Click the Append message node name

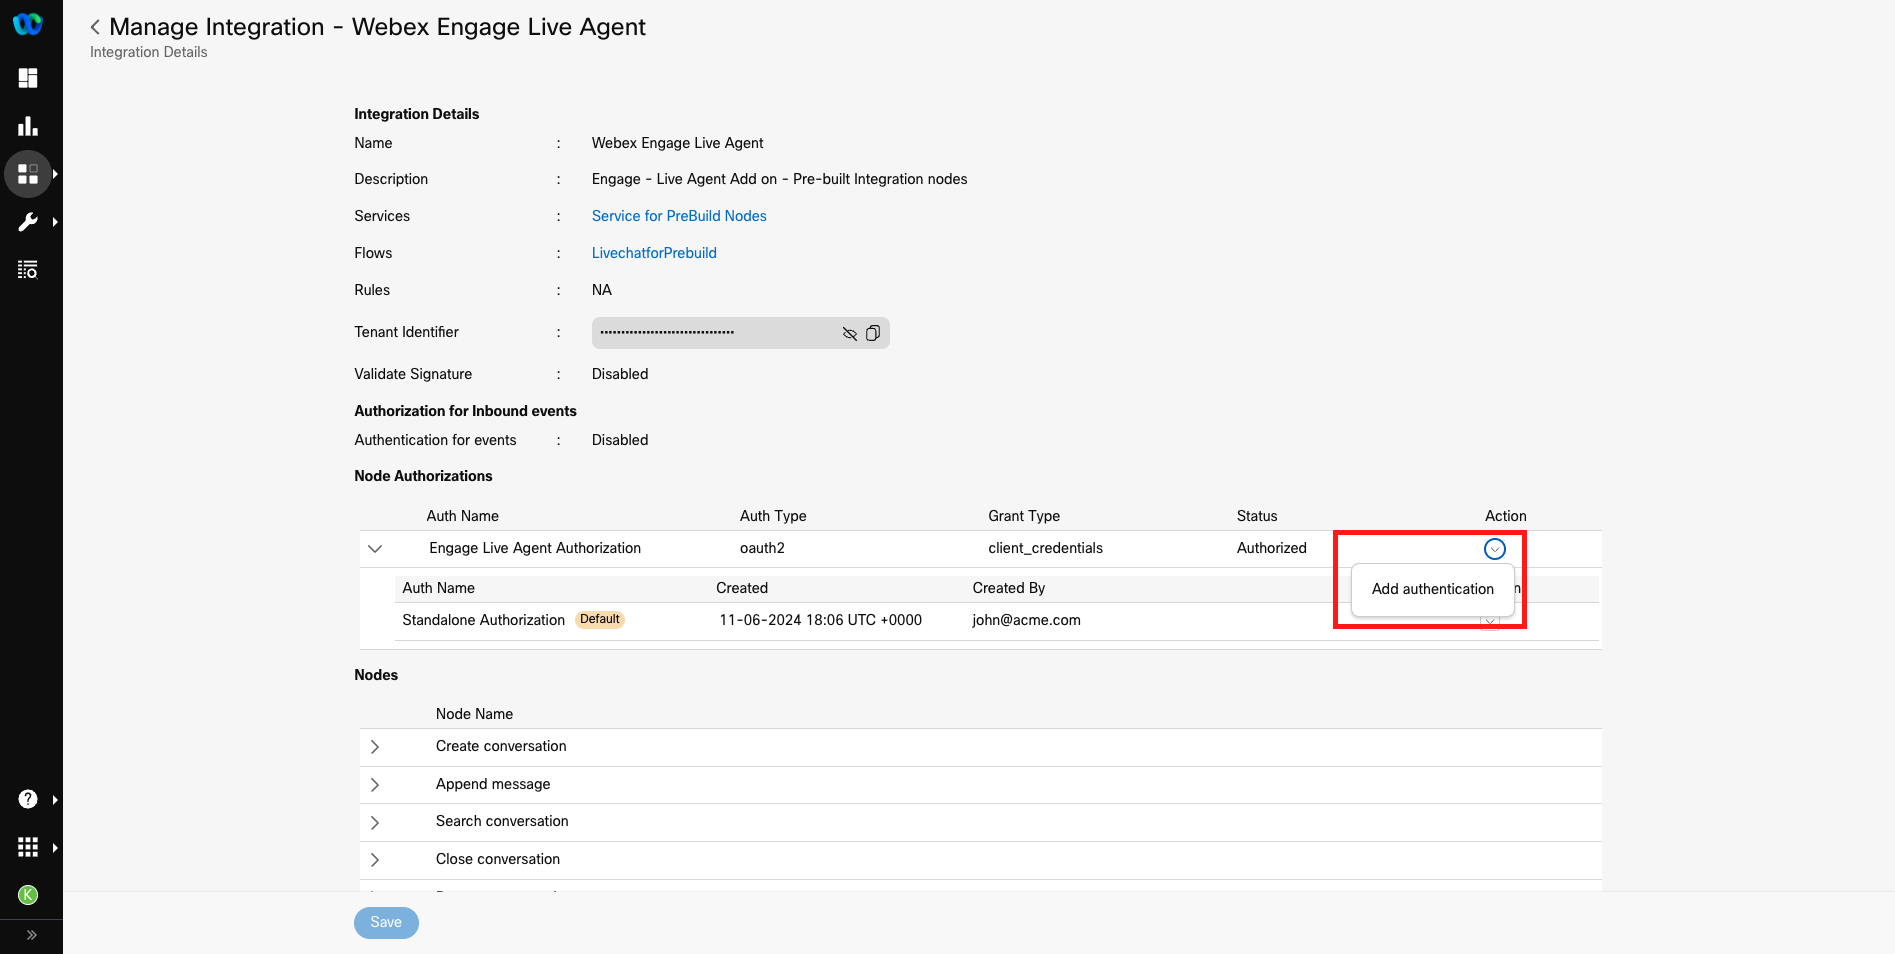tap(493, 784)
